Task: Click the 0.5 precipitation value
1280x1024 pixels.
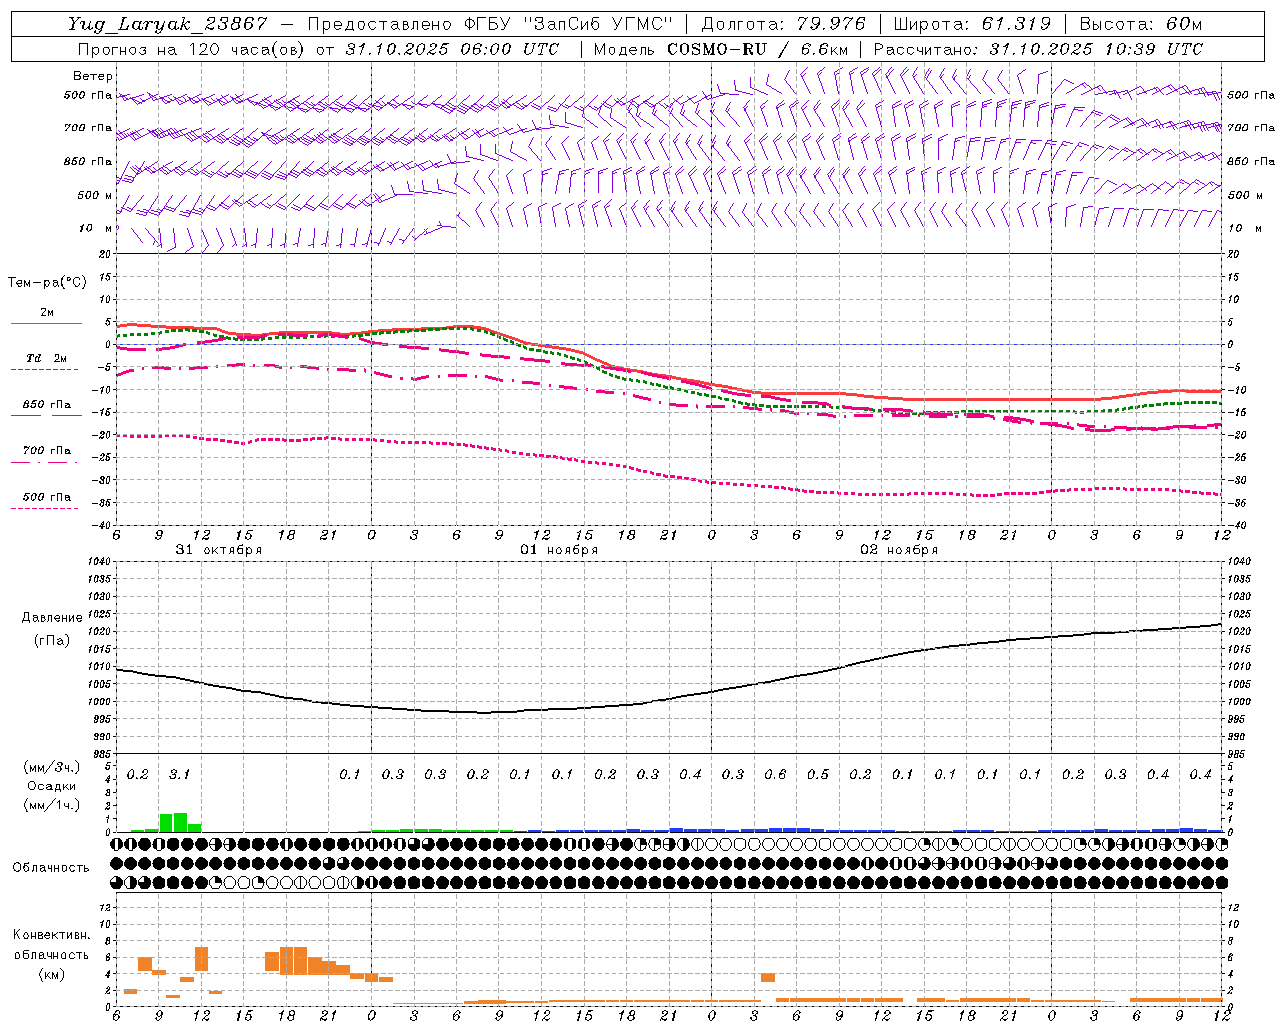Action: 818,774
